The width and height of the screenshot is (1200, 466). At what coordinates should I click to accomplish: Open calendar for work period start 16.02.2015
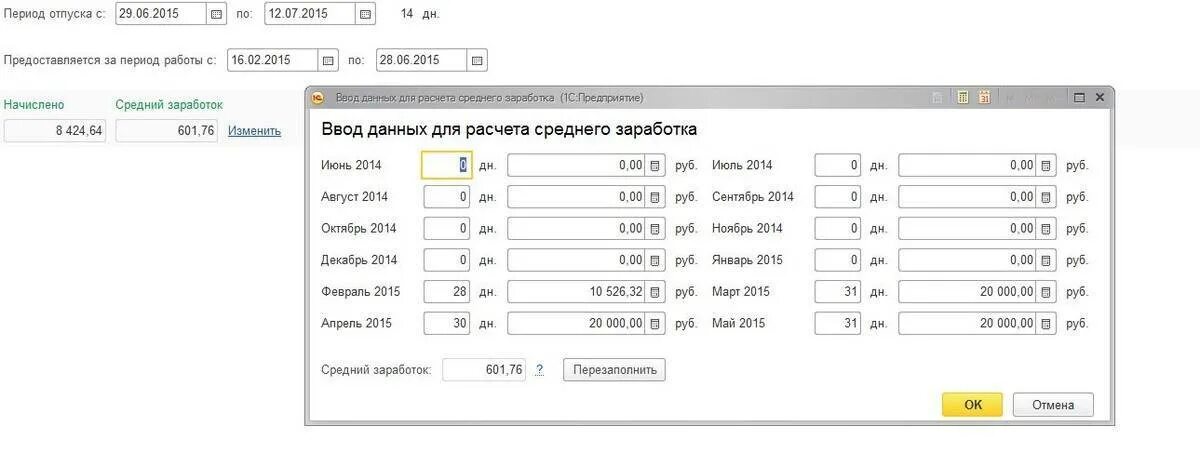pyautogui.click(x=329, y=60)
